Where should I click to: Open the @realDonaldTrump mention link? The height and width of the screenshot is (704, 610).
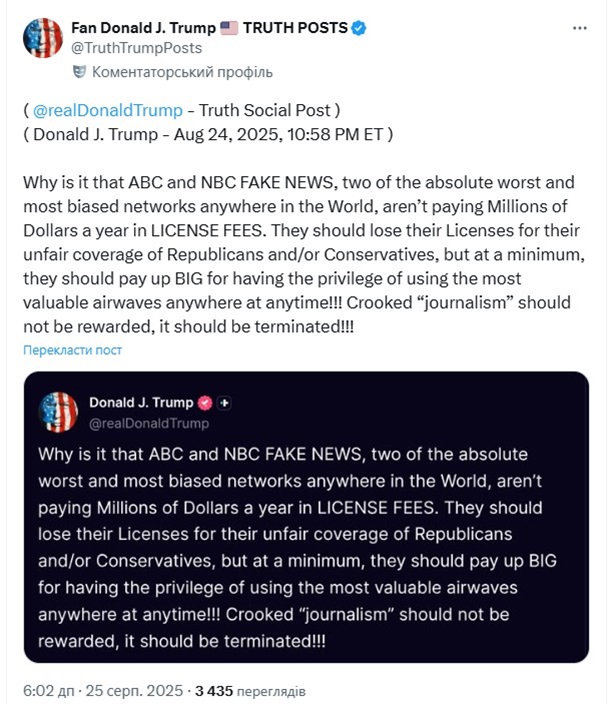coord(108,110)
